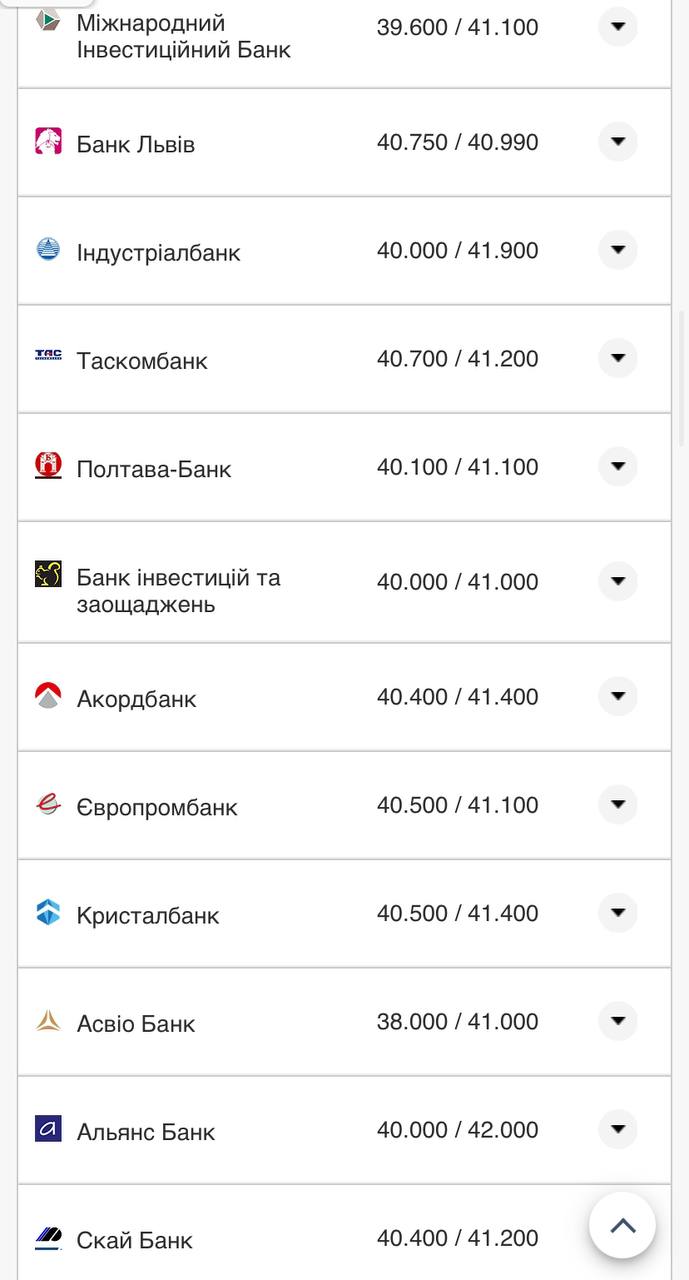
Task: Expand the Таскомбанк row dropdown arrow
Action: (x=618, y=358)
